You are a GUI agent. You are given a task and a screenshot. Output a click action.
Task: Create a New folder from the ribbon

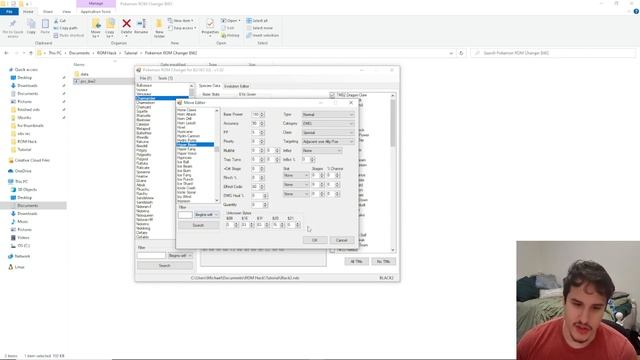pos(159,29)
